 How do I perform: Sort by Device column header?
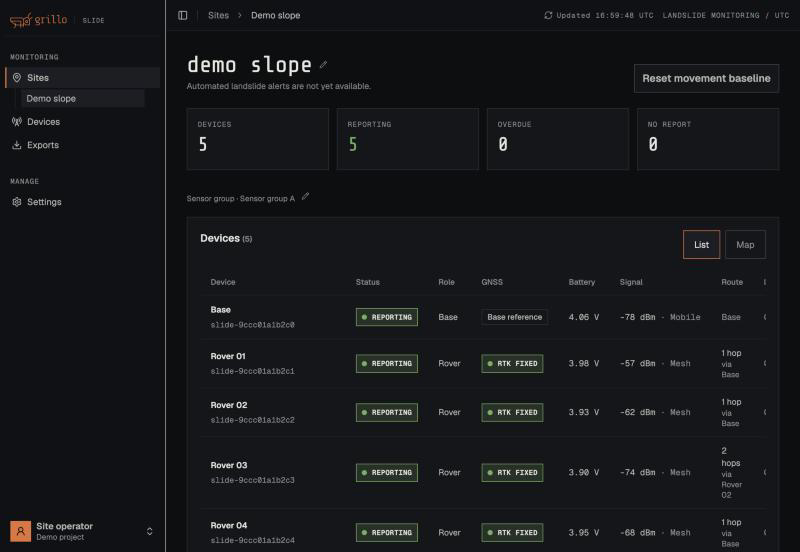223,282
